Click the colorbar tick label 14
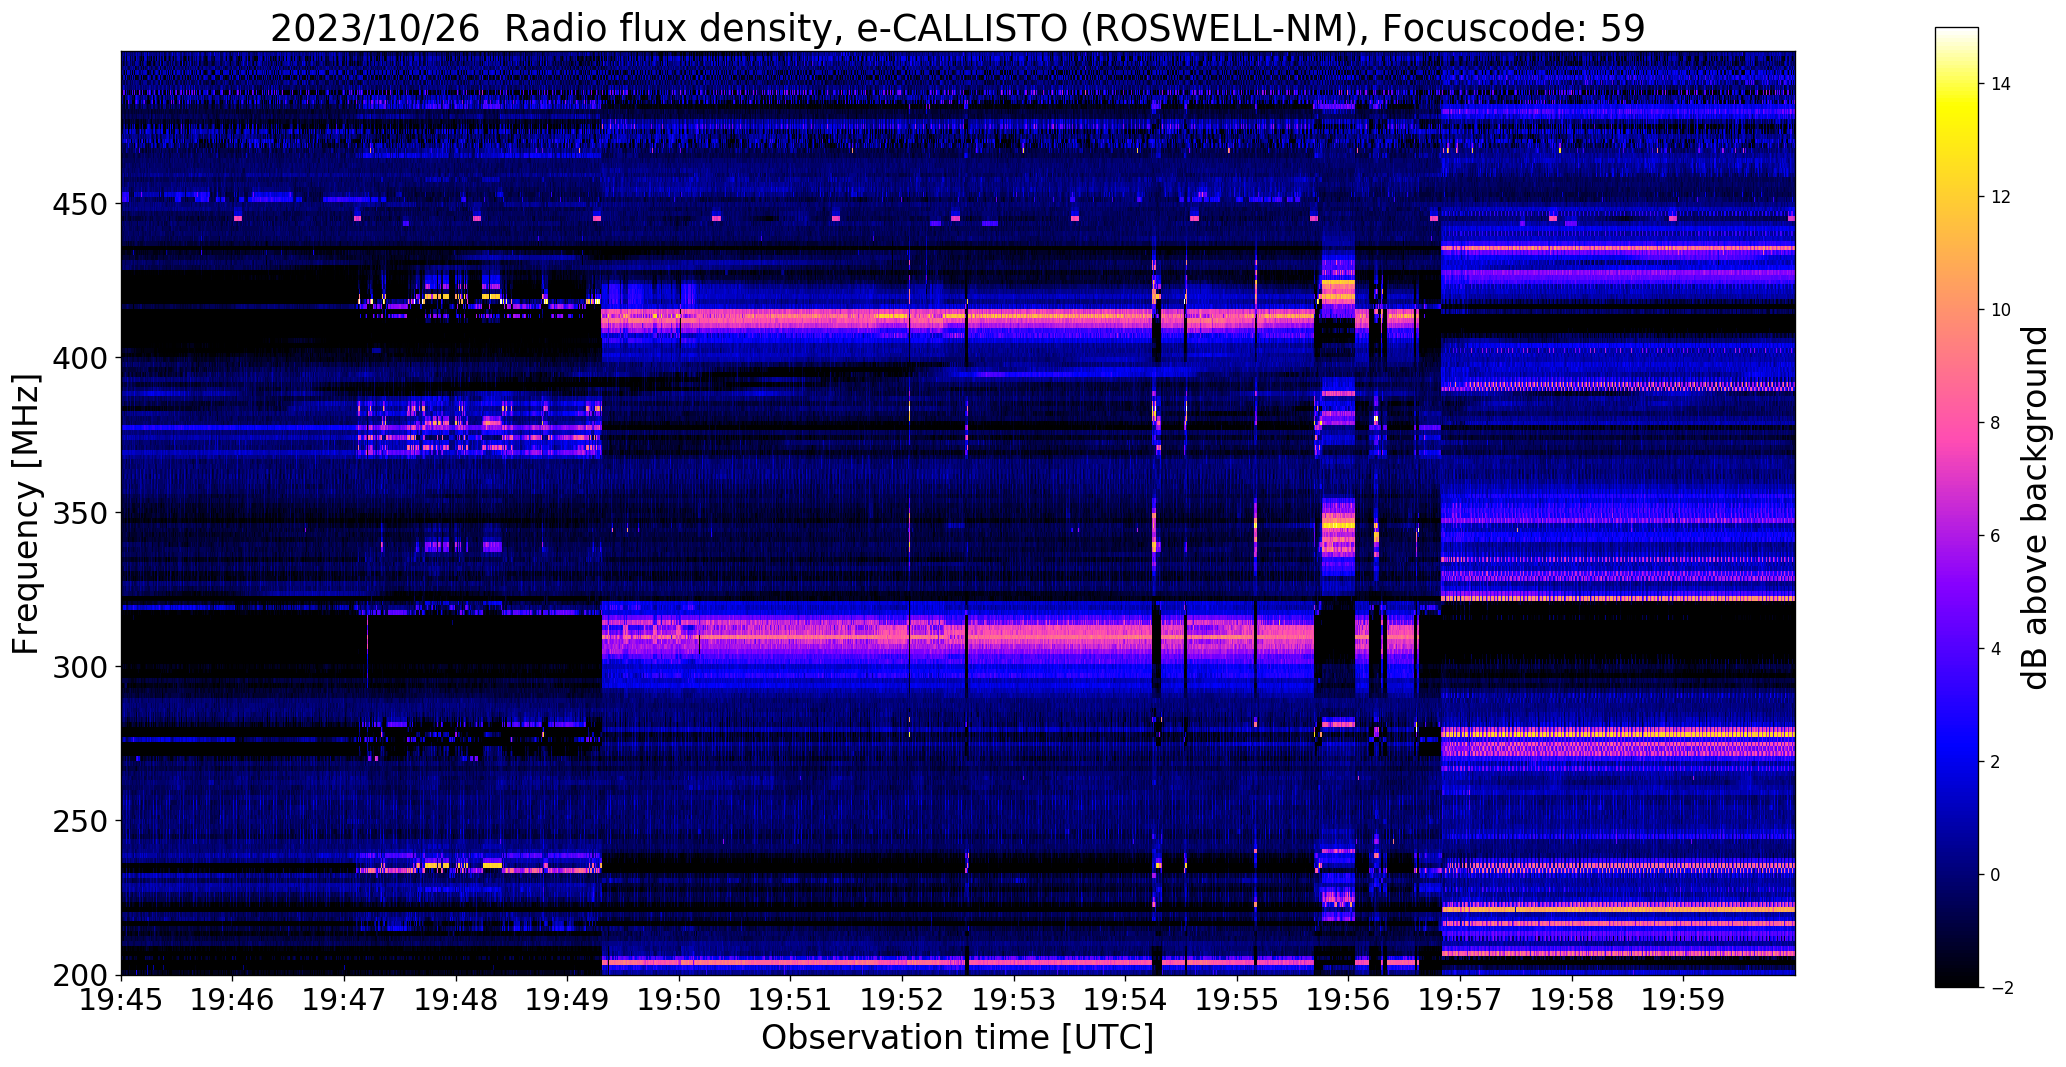This screenshot has width=2066, height=1067. pos(2001,84)
